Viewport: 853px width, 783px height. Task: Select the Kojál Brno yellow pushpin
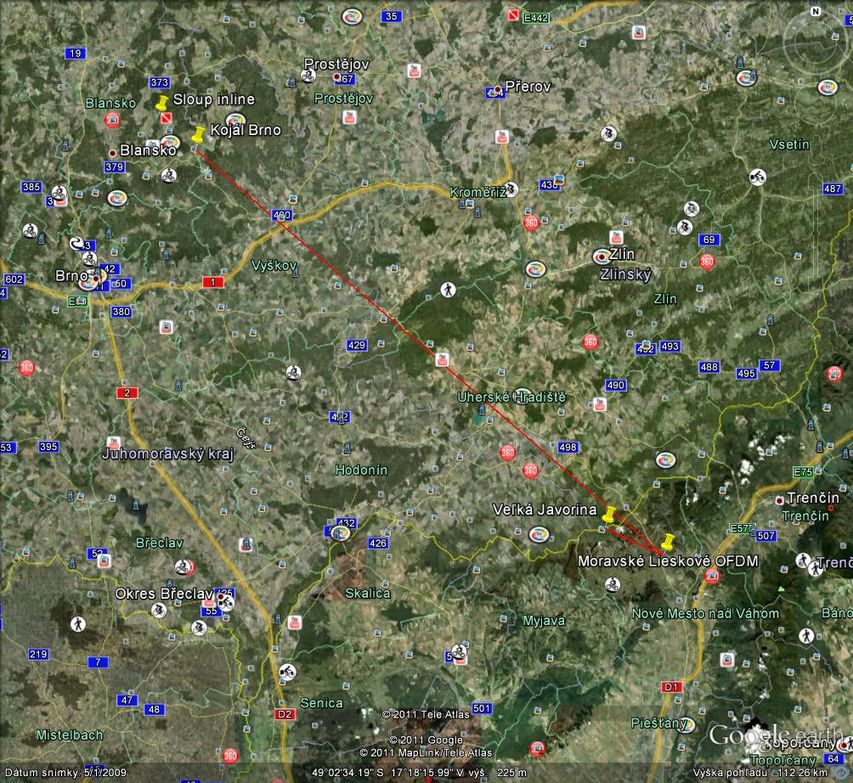click(197, 135)
